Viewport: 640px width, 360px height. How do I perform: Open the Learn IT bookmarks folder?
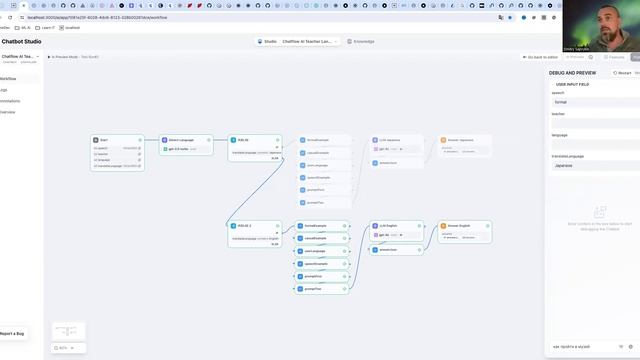[45, 28]
